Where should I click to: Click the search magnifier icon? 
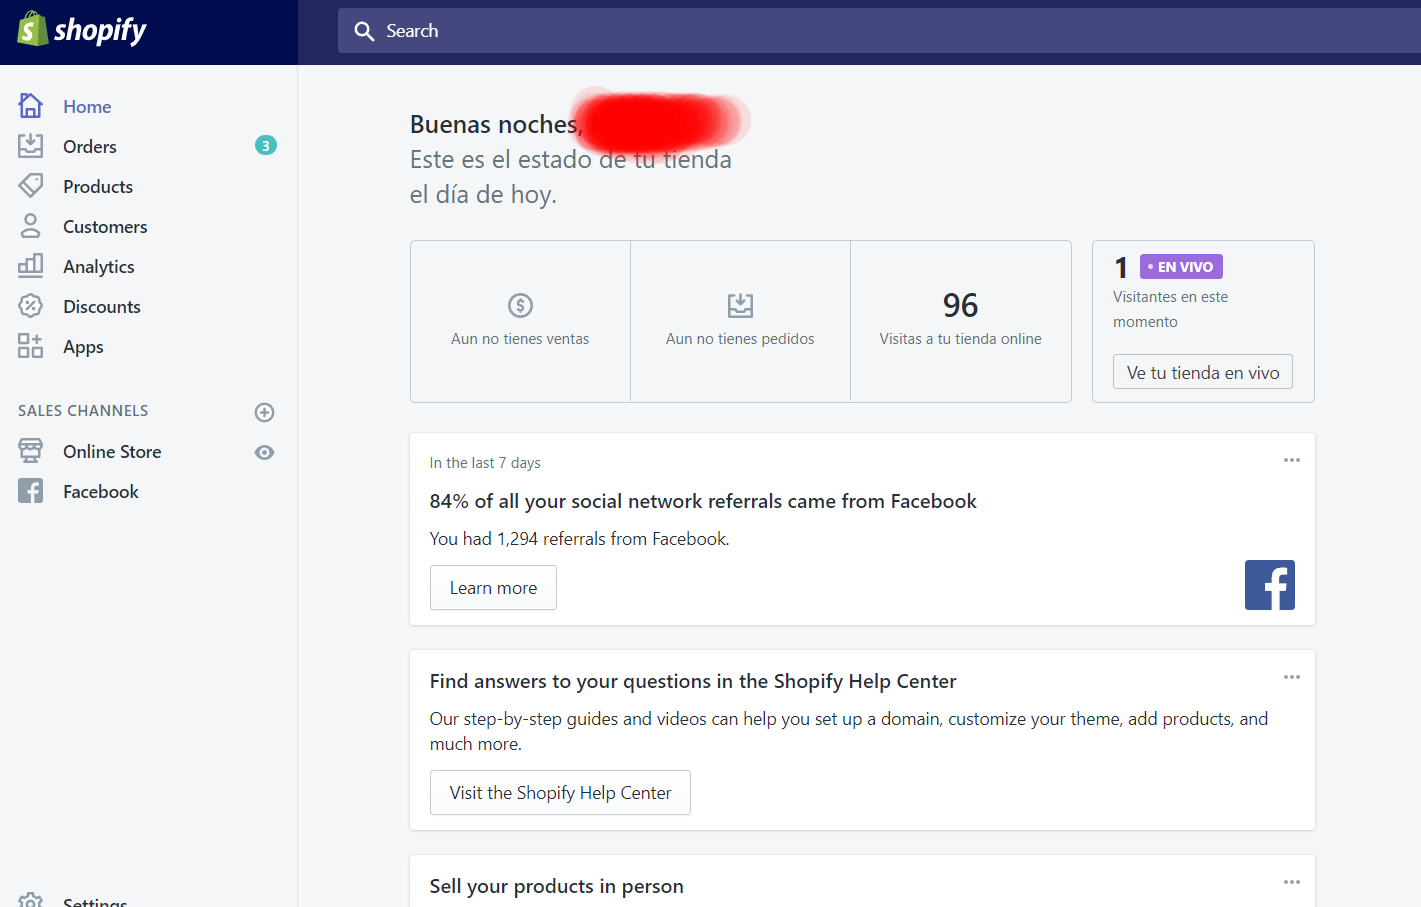[x=364, y=31]
